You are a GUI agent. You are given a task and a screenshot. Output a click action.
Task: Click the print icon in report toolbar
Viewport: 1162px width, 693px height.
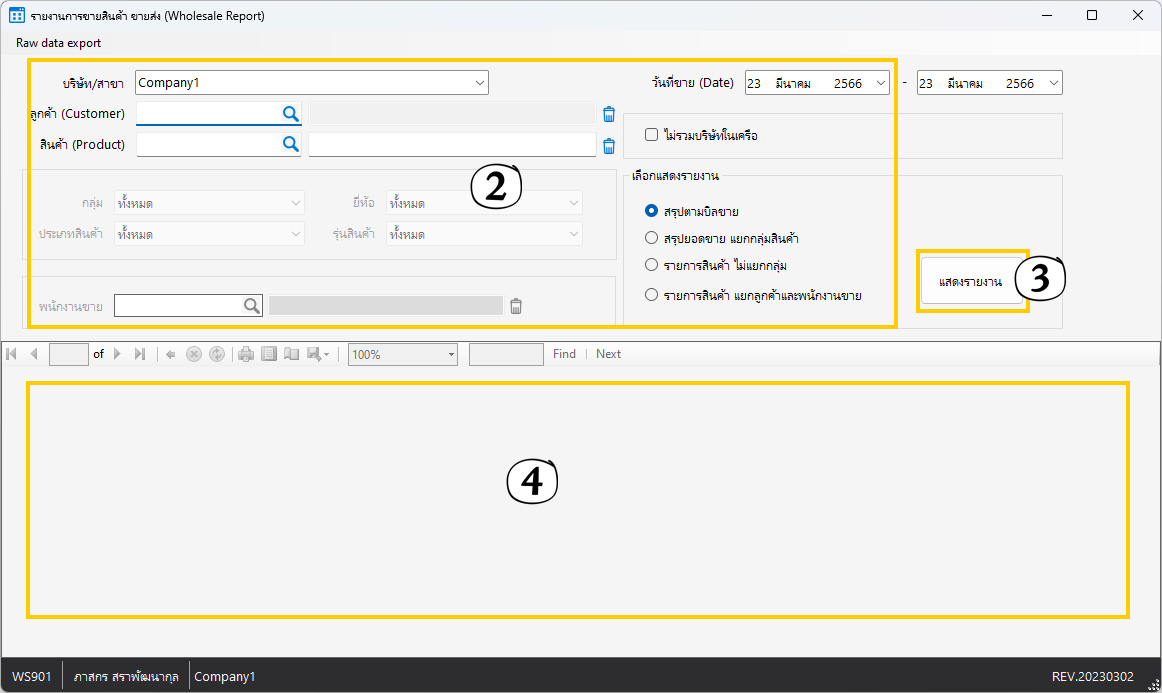(246, 354)
